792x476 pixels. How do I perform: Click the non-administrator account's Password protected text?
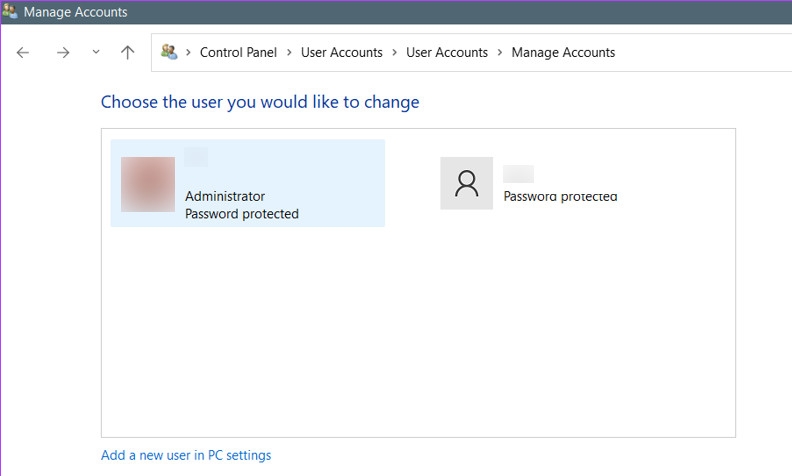pos(560,197)
